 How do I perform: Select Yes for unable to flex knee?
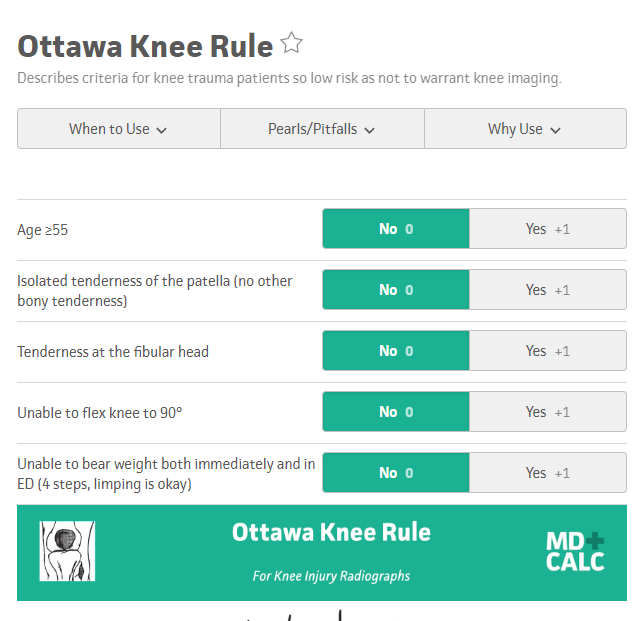coord(547,412)
